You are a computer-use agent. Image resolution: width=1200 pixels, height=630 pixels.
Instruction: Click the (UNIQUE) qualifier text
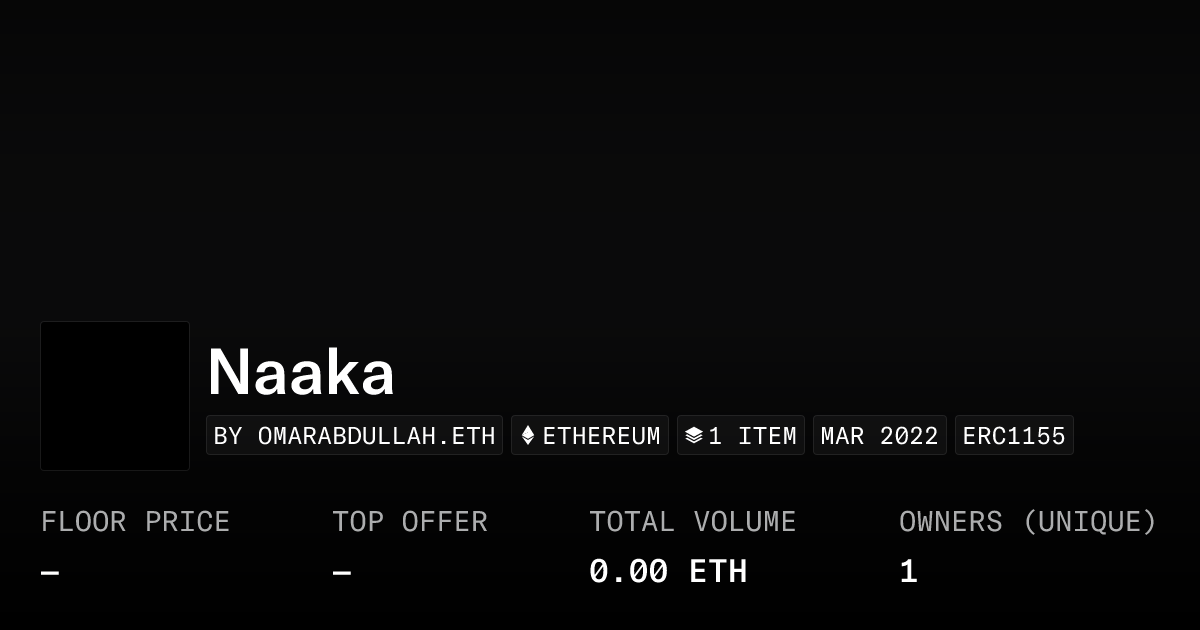1089,522
